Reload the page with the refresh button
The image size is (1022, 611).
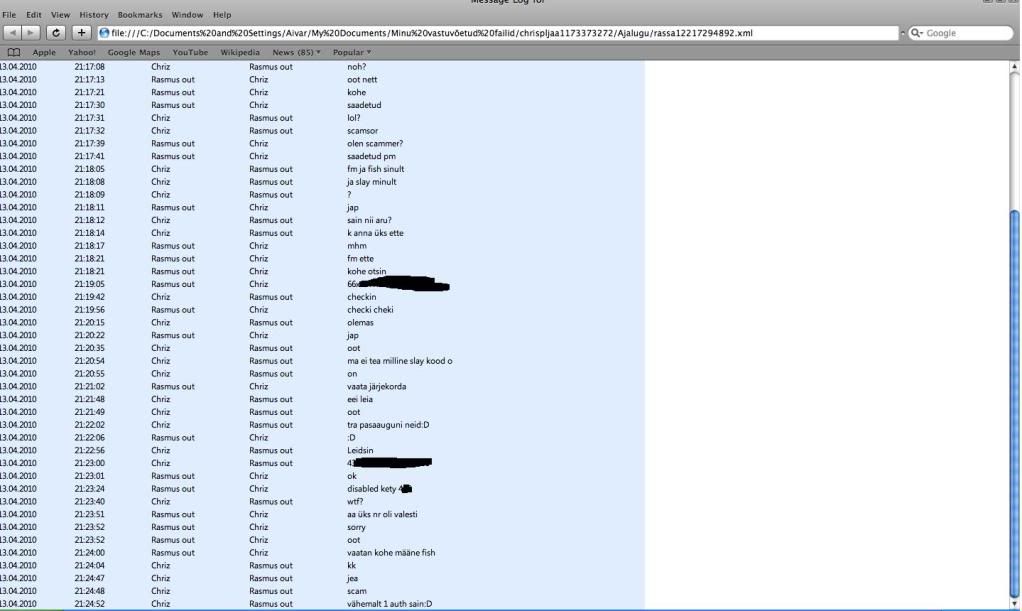tap(57, 33)
